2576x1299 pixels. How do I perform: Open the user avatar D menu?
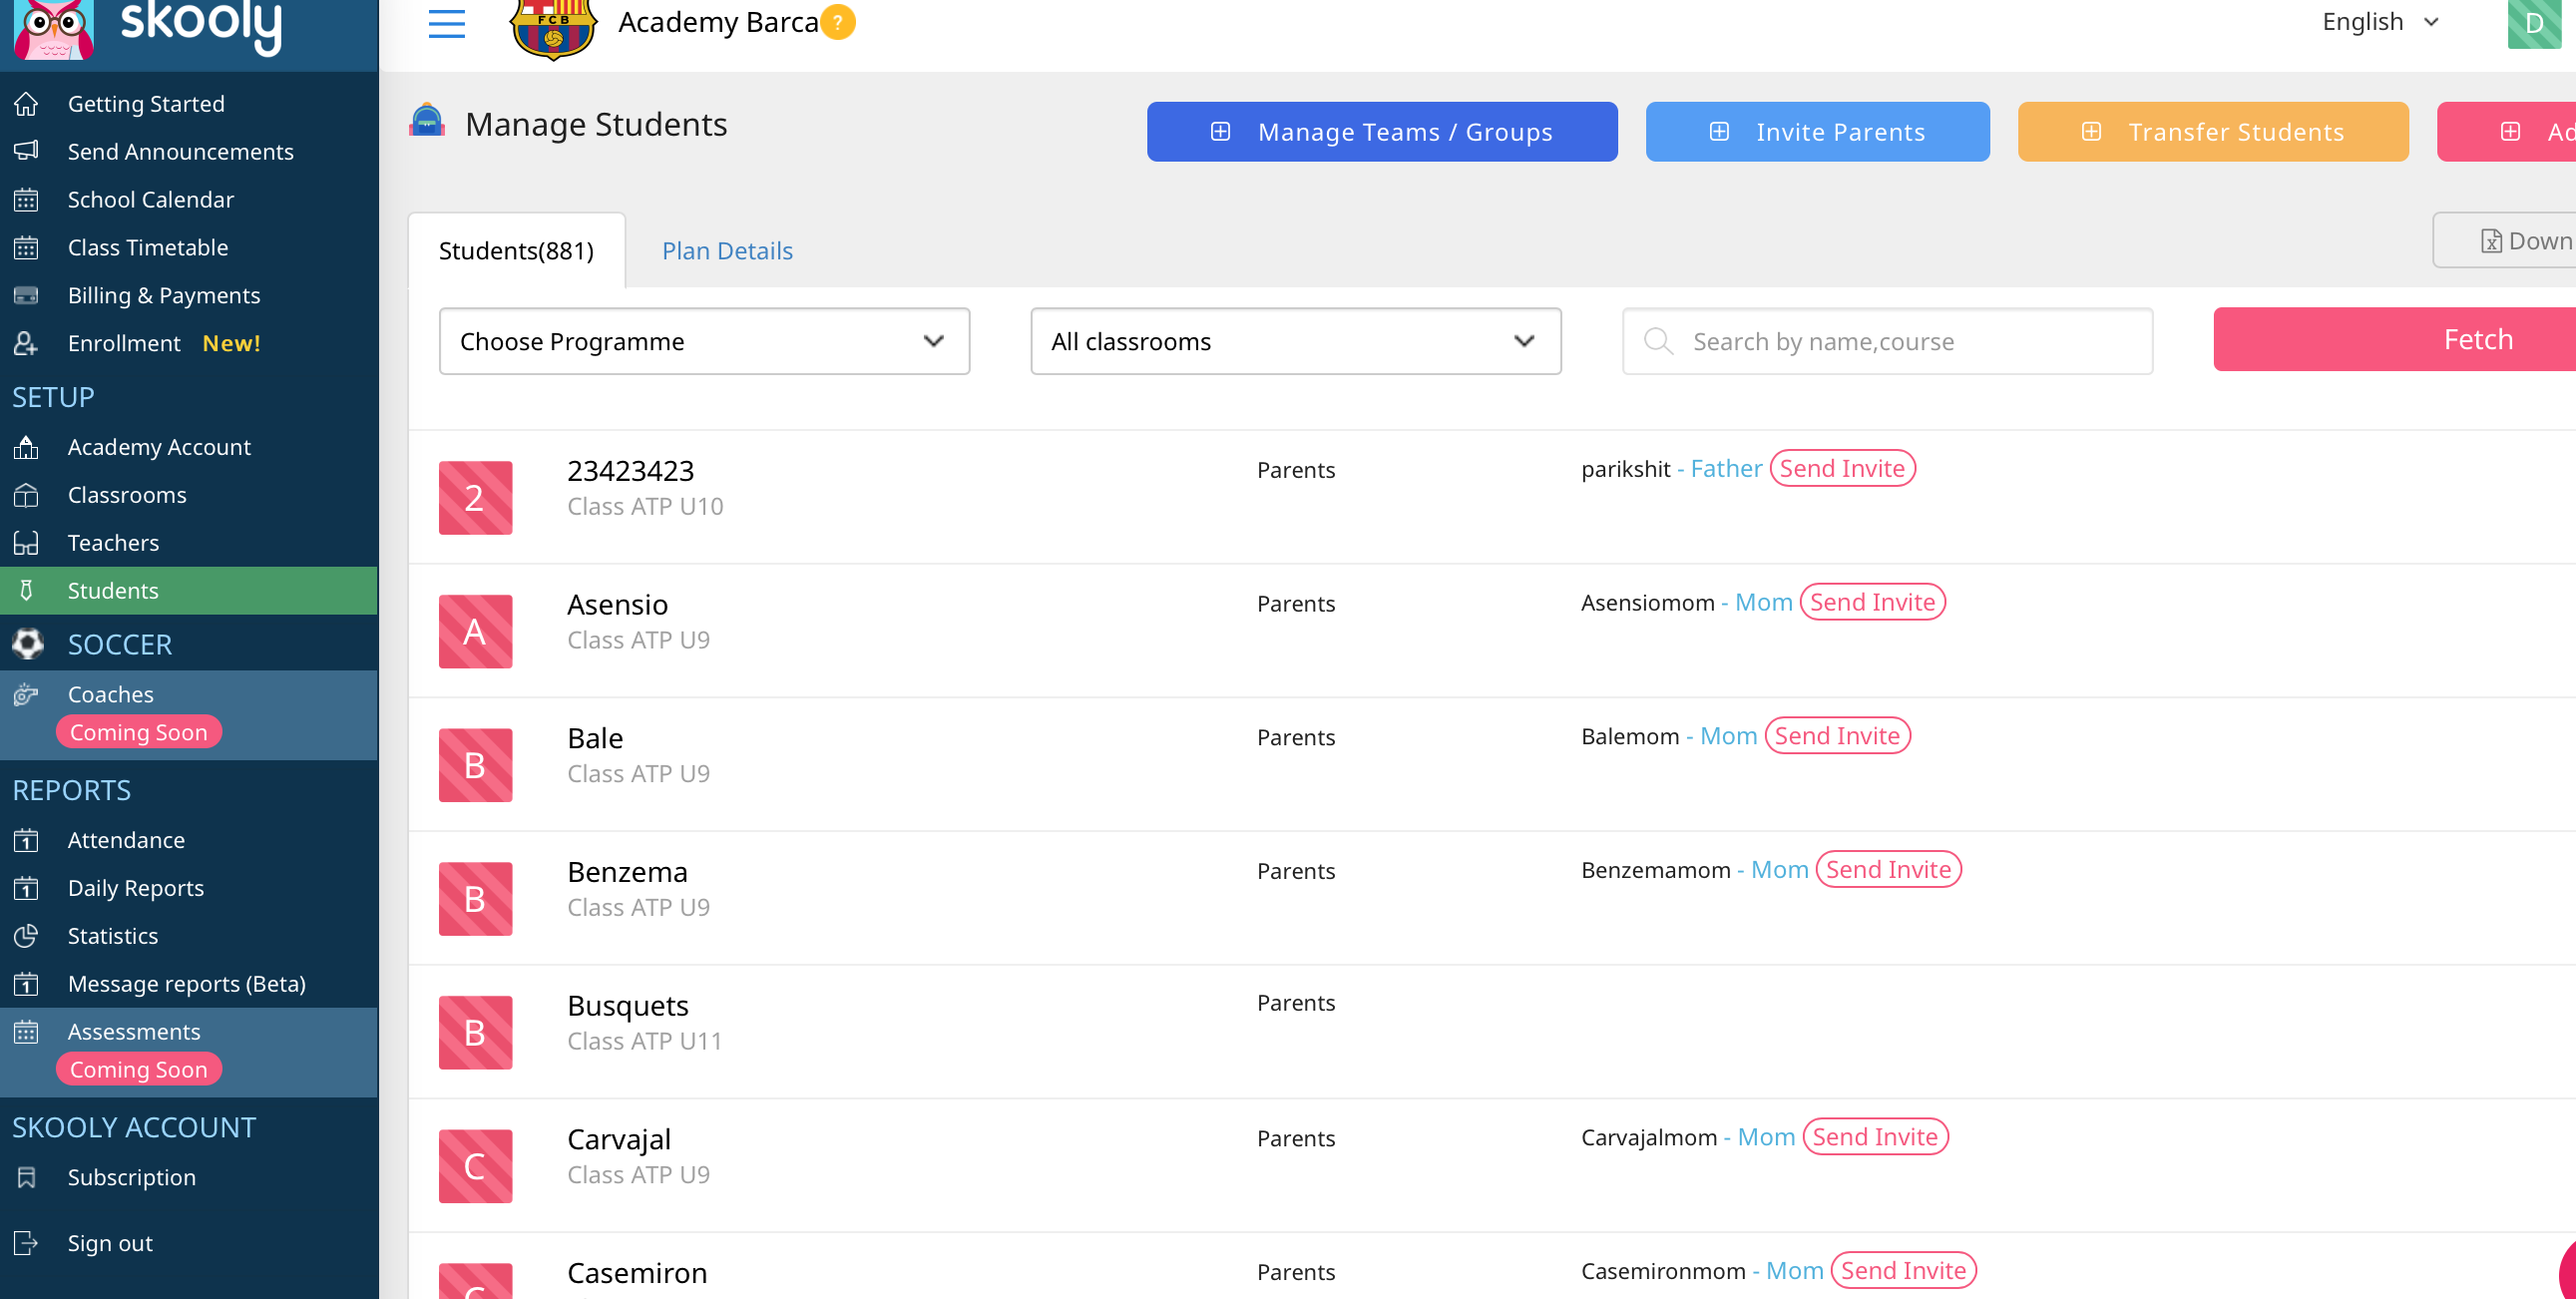(2534, 23)
